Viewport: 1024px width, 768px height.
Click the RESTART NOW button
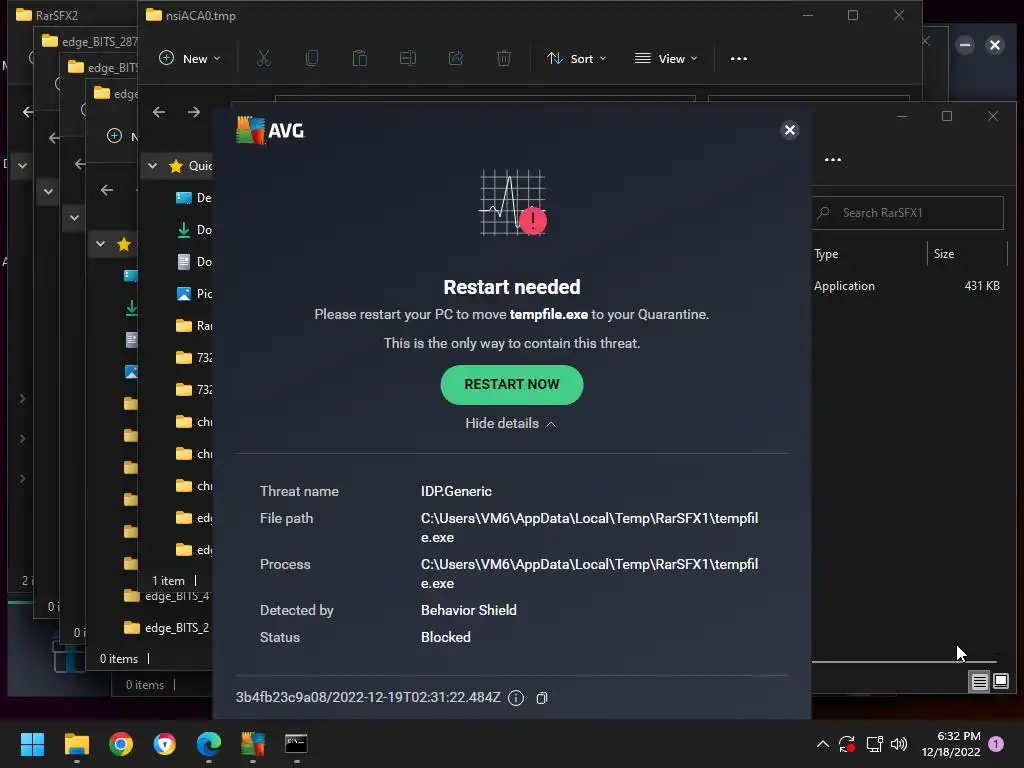tap(511, 385)
